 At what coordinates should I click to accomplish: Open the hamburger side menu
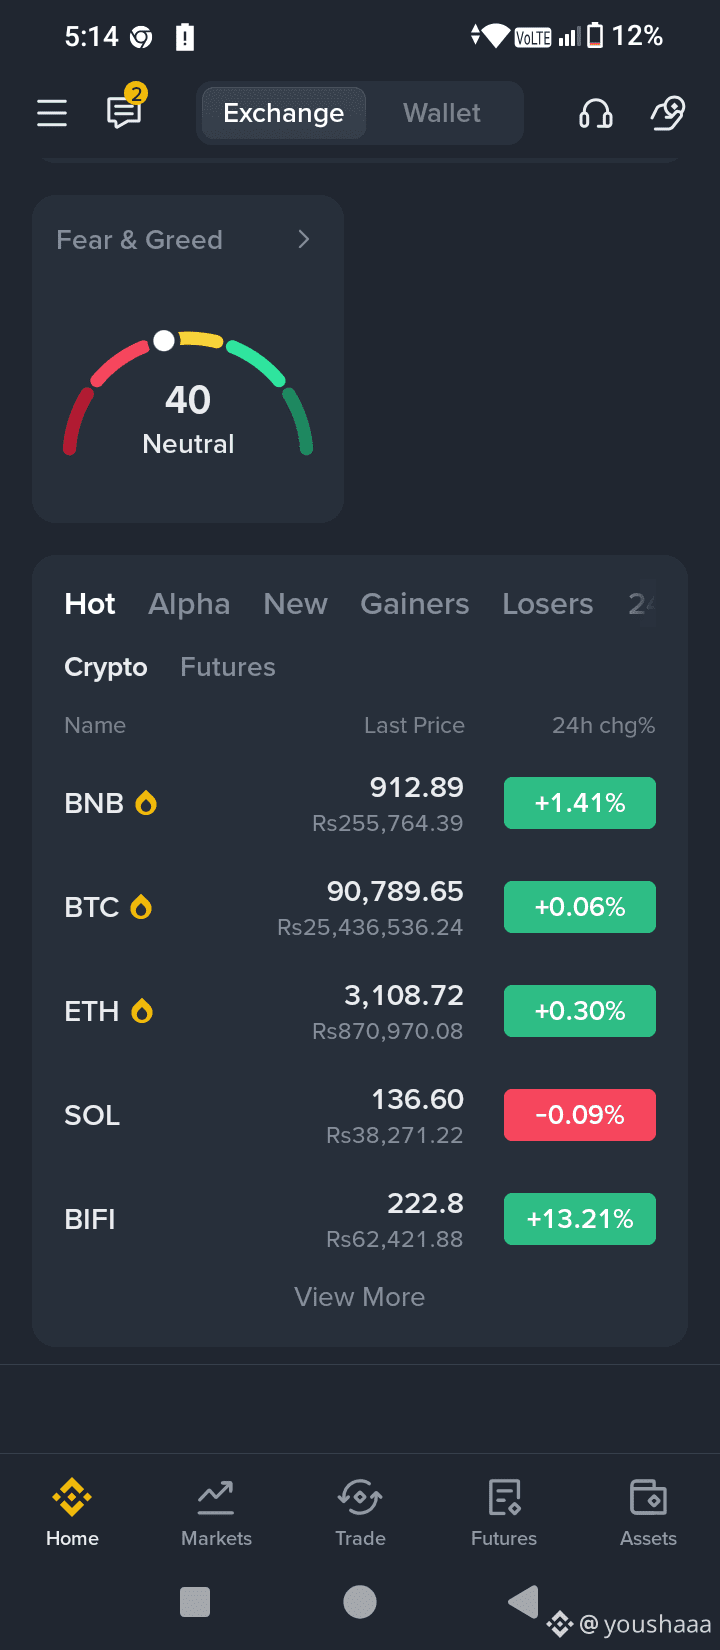[x=52, y=113]
